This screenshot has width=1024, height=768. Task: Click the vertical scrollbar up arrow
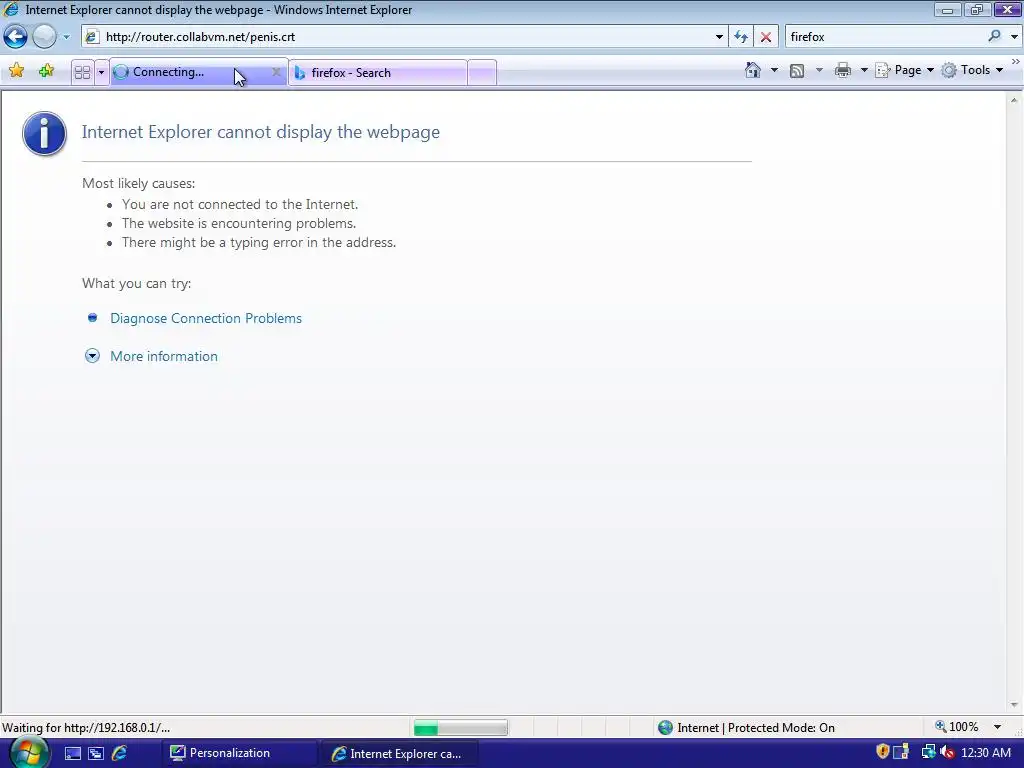pos(1014,101)
